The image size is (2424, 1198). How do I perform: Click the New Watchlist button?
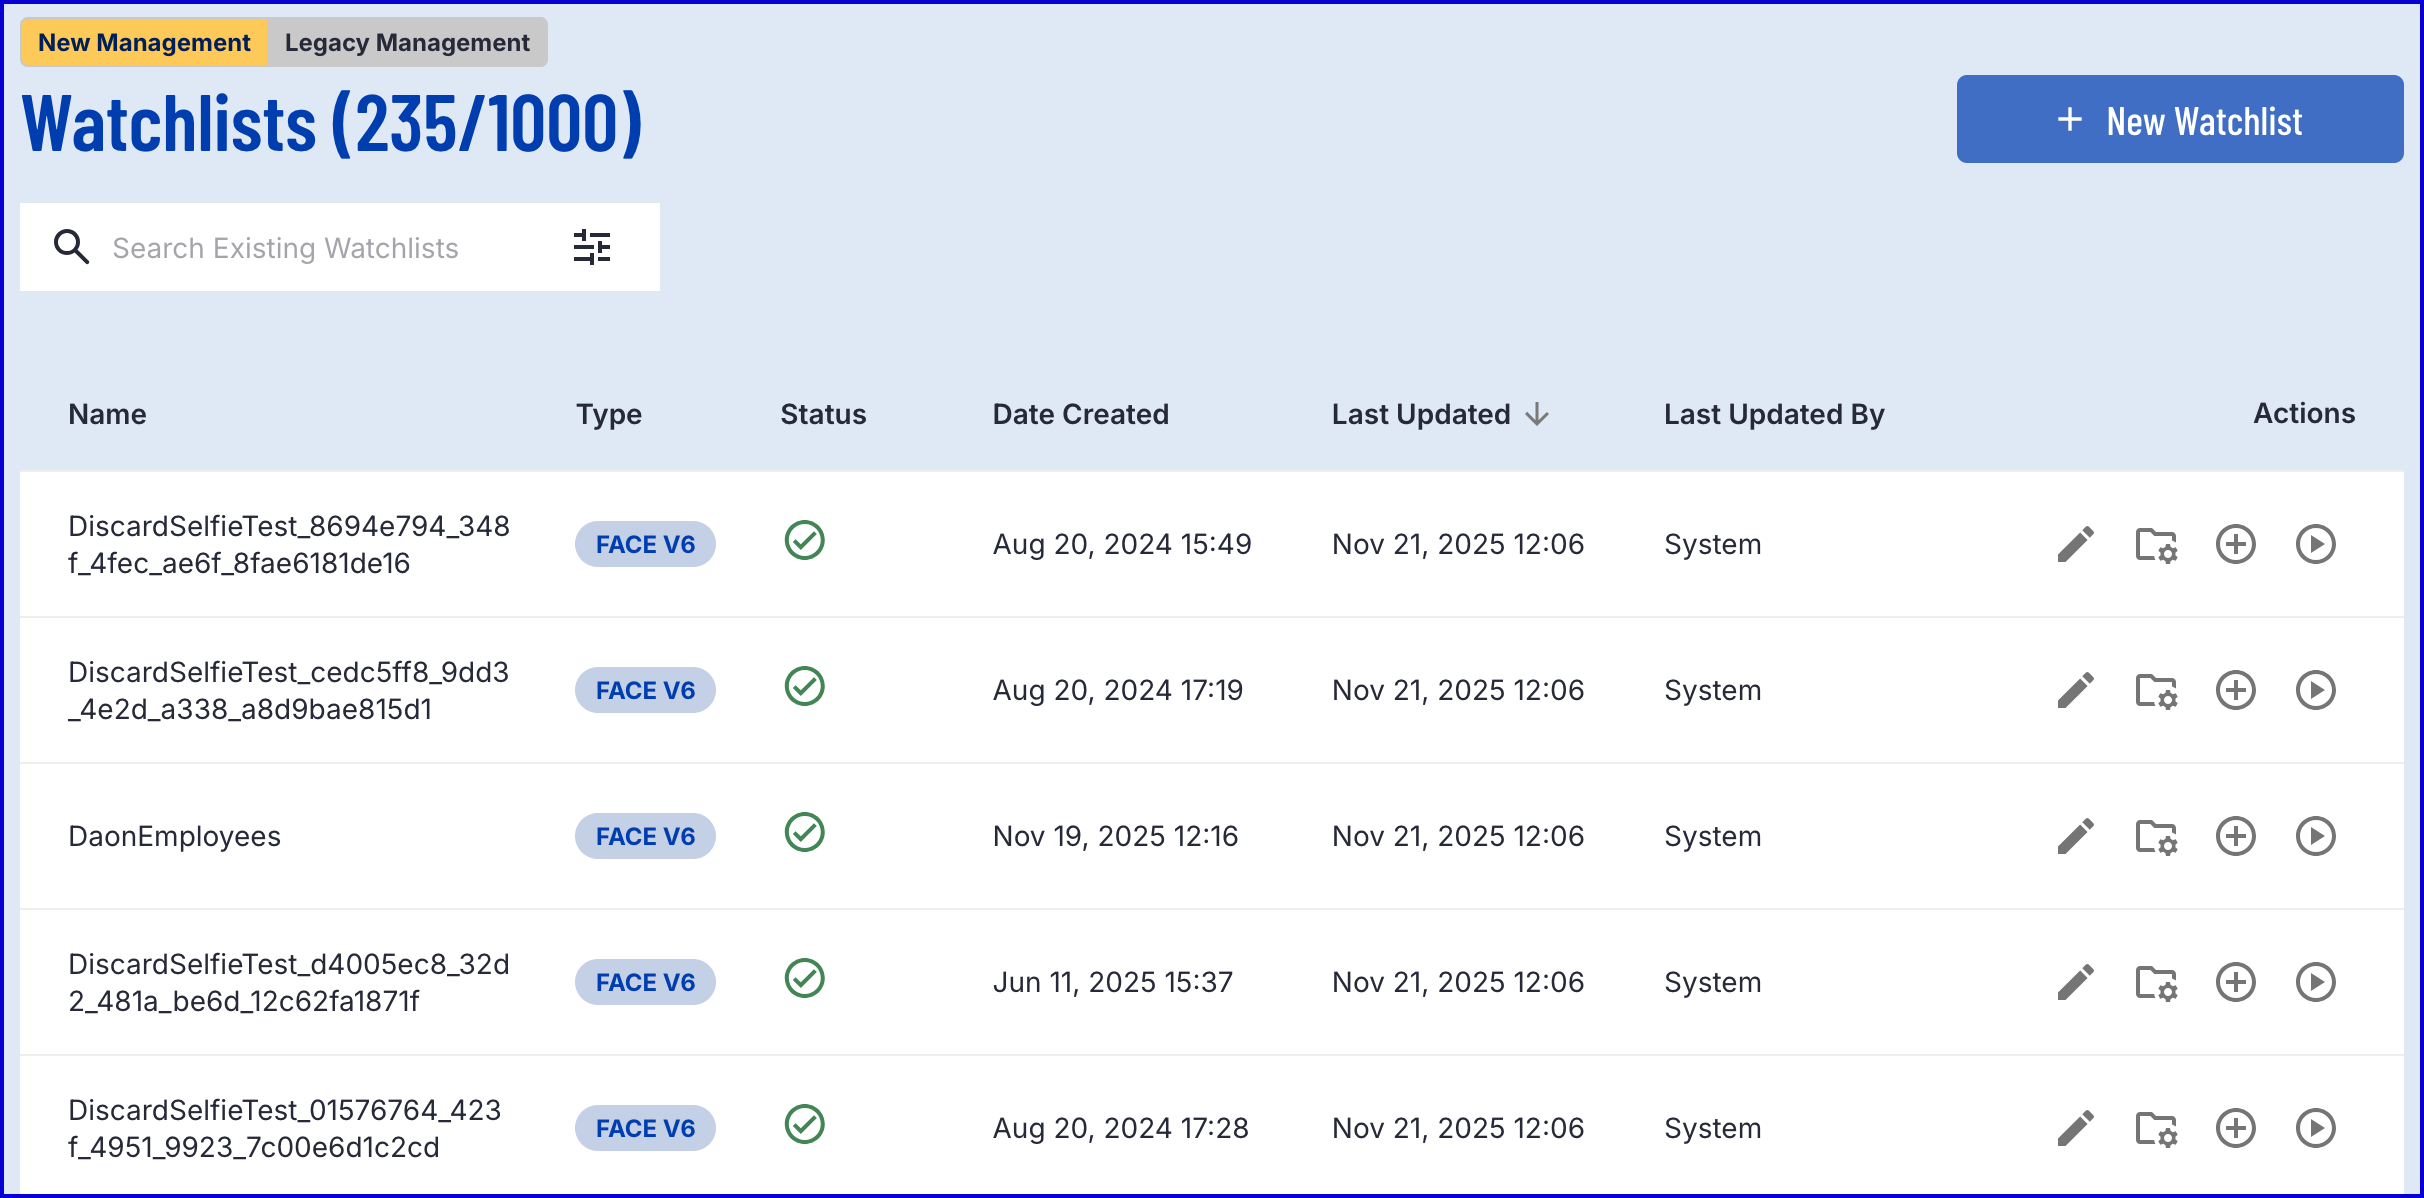[x=2179, y=120]
